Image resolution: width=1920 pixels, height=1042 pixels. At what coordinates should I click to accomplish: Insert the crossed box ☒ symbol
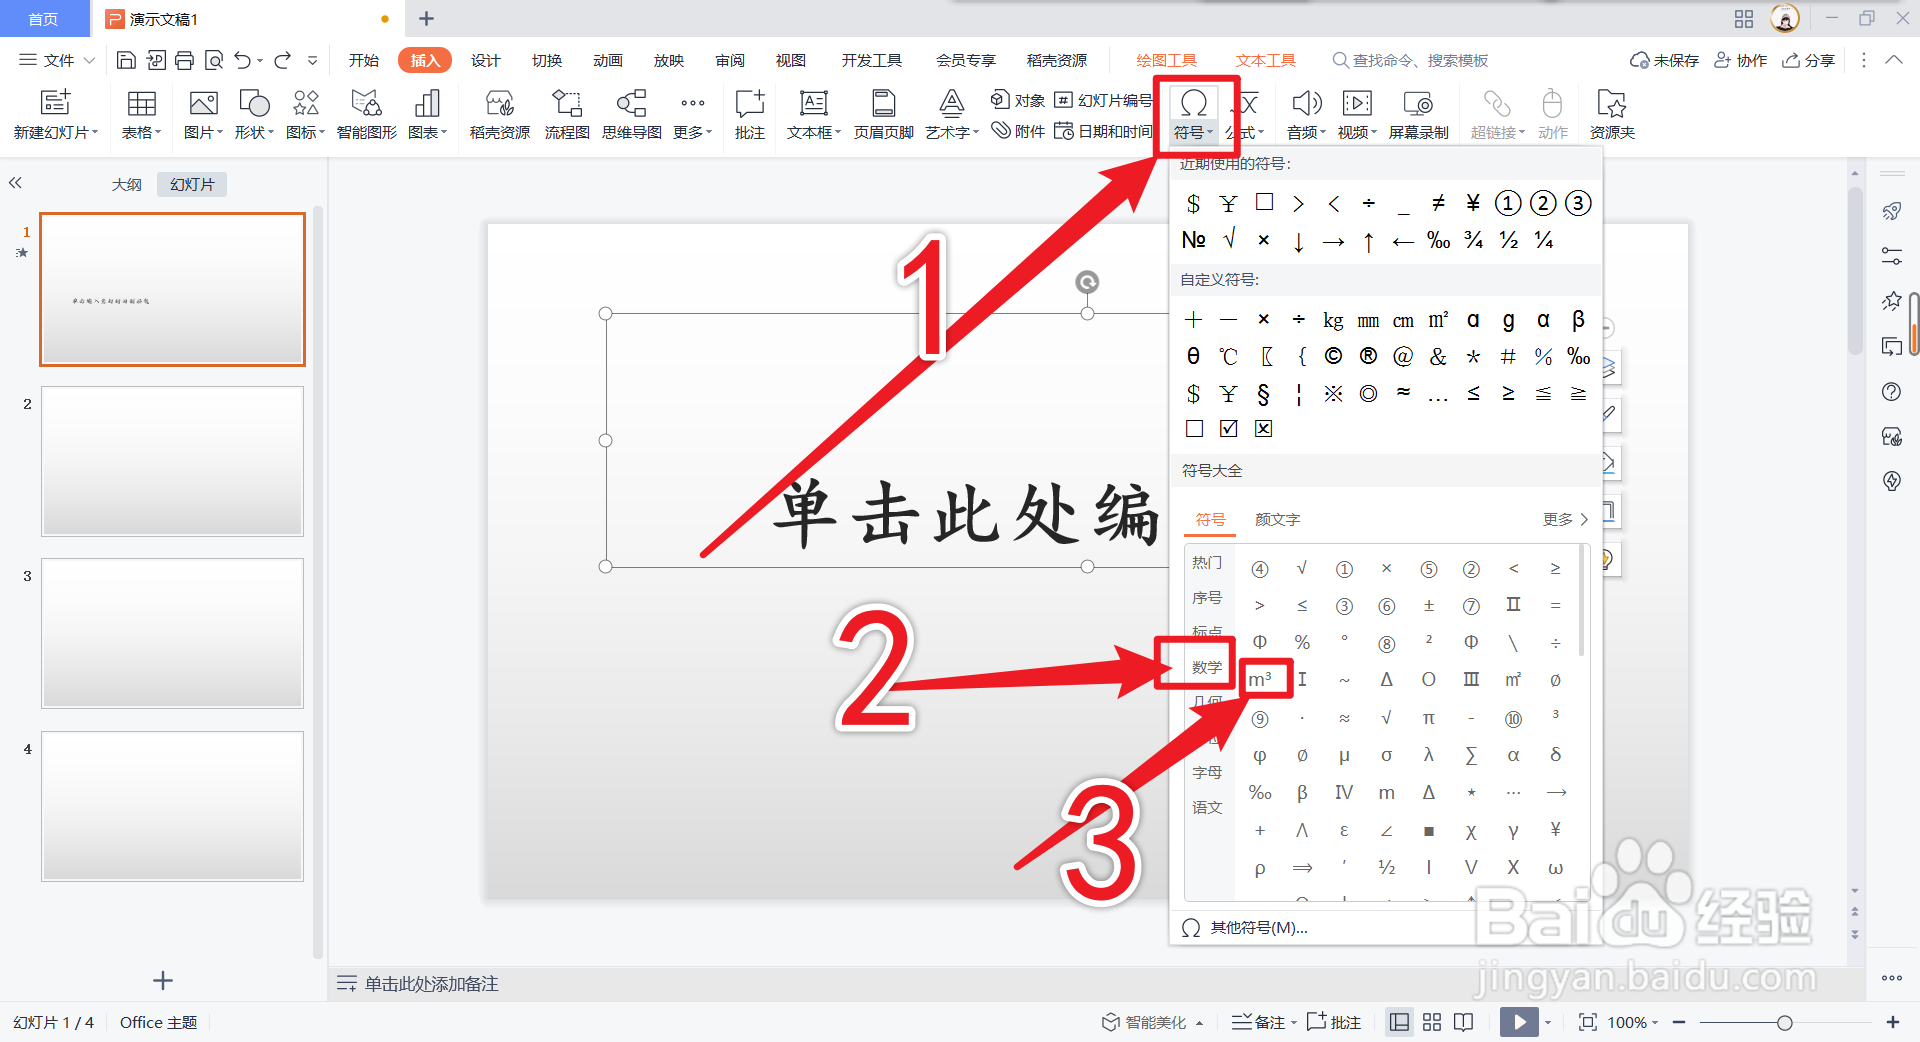tap(1264, 429)
